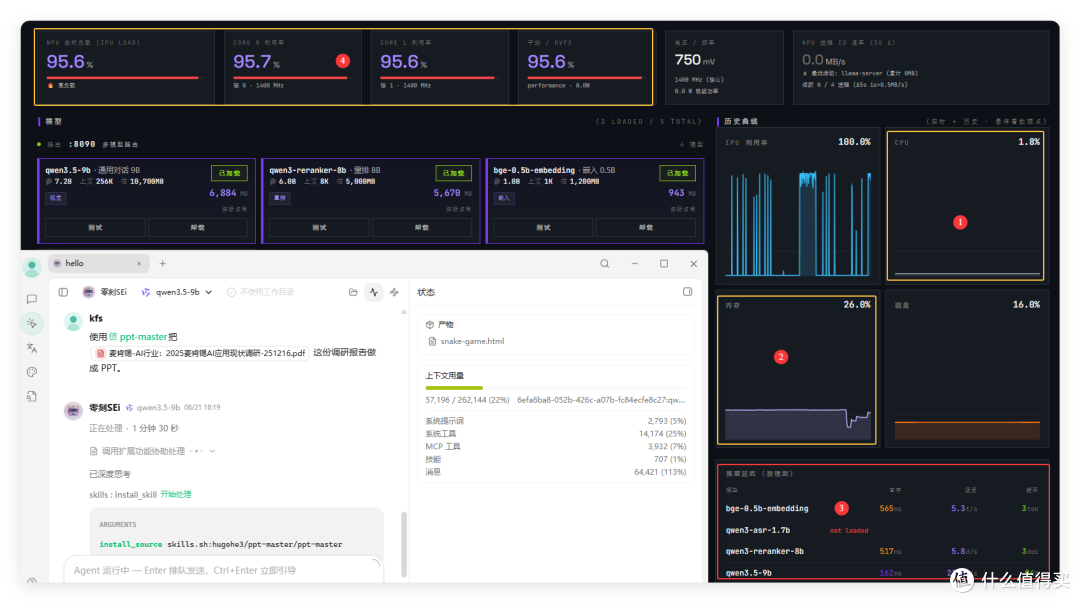Open search via magnifier icon in title bar
Screen dimensions: 1080x603
point(604,263)
